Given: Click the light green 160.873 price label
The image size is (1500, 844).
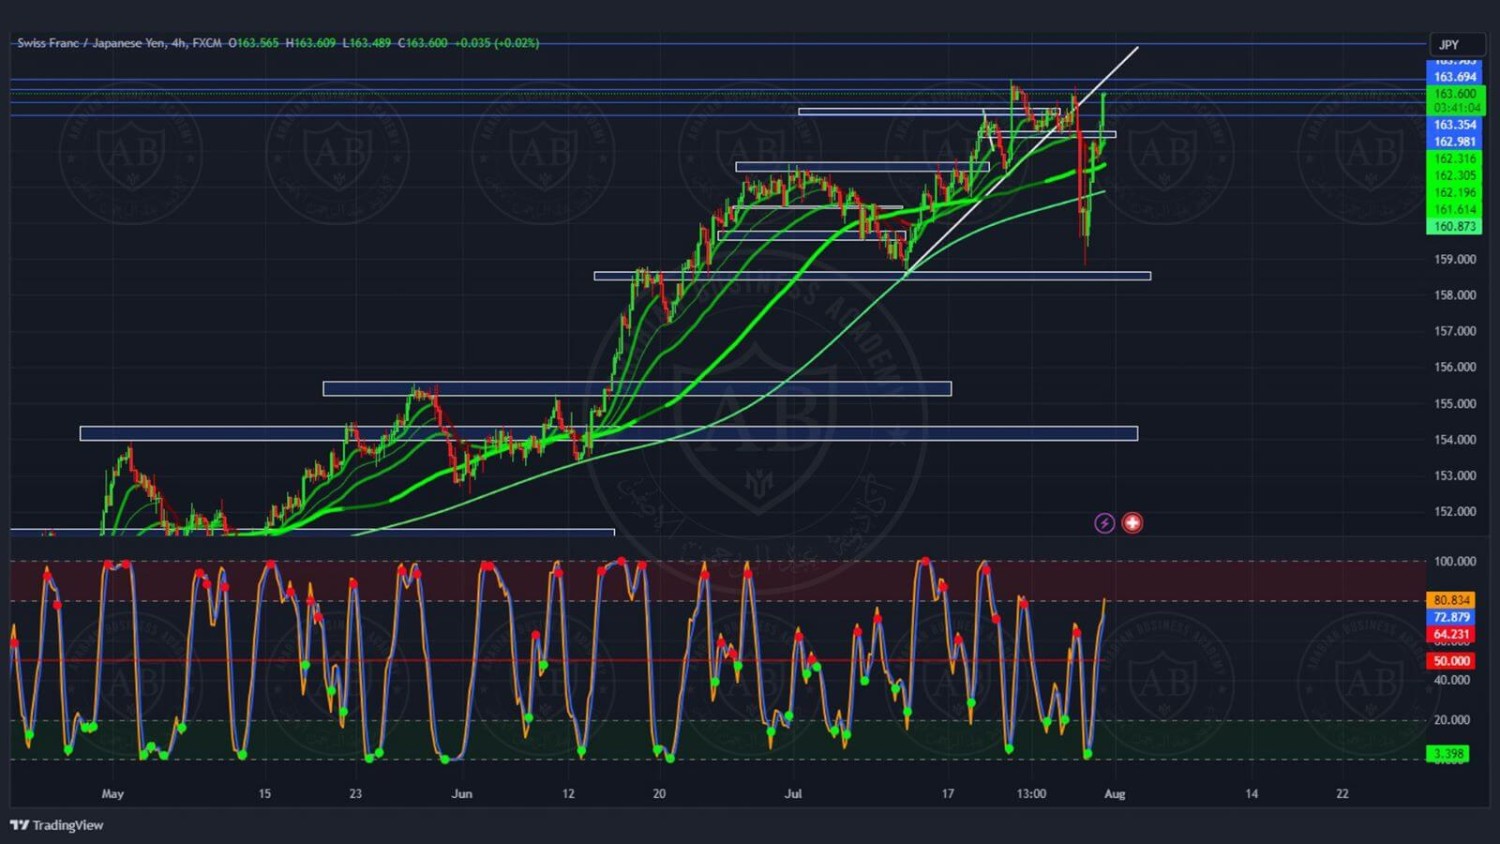Looking at the screenshot, I should (x=1455, y=227).
